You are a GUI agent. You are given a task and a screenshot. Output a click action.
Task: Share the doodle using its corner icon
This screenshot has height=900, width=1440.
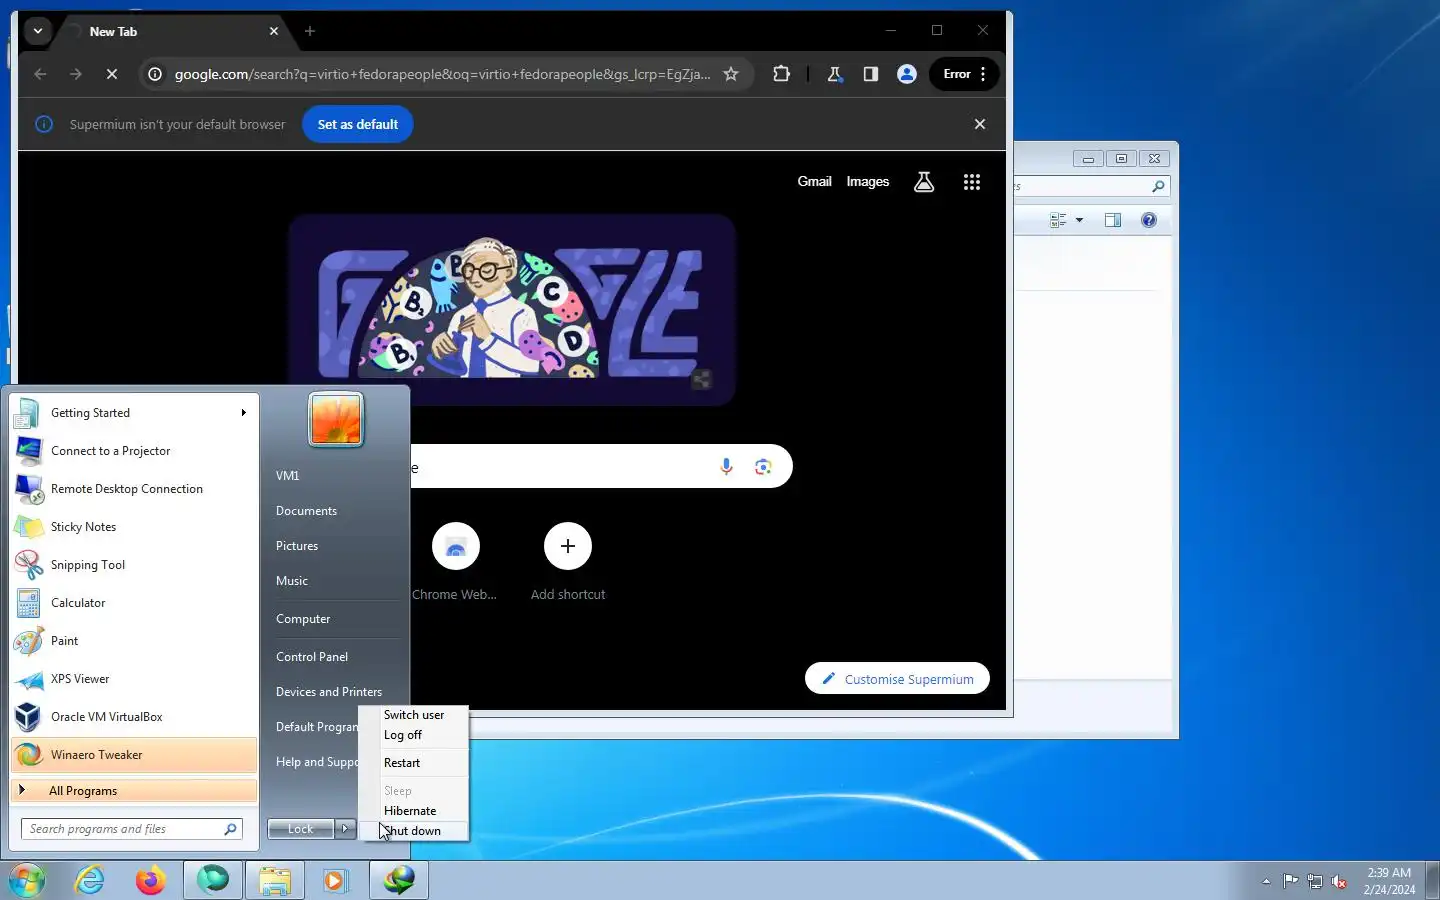coord(702,379)
